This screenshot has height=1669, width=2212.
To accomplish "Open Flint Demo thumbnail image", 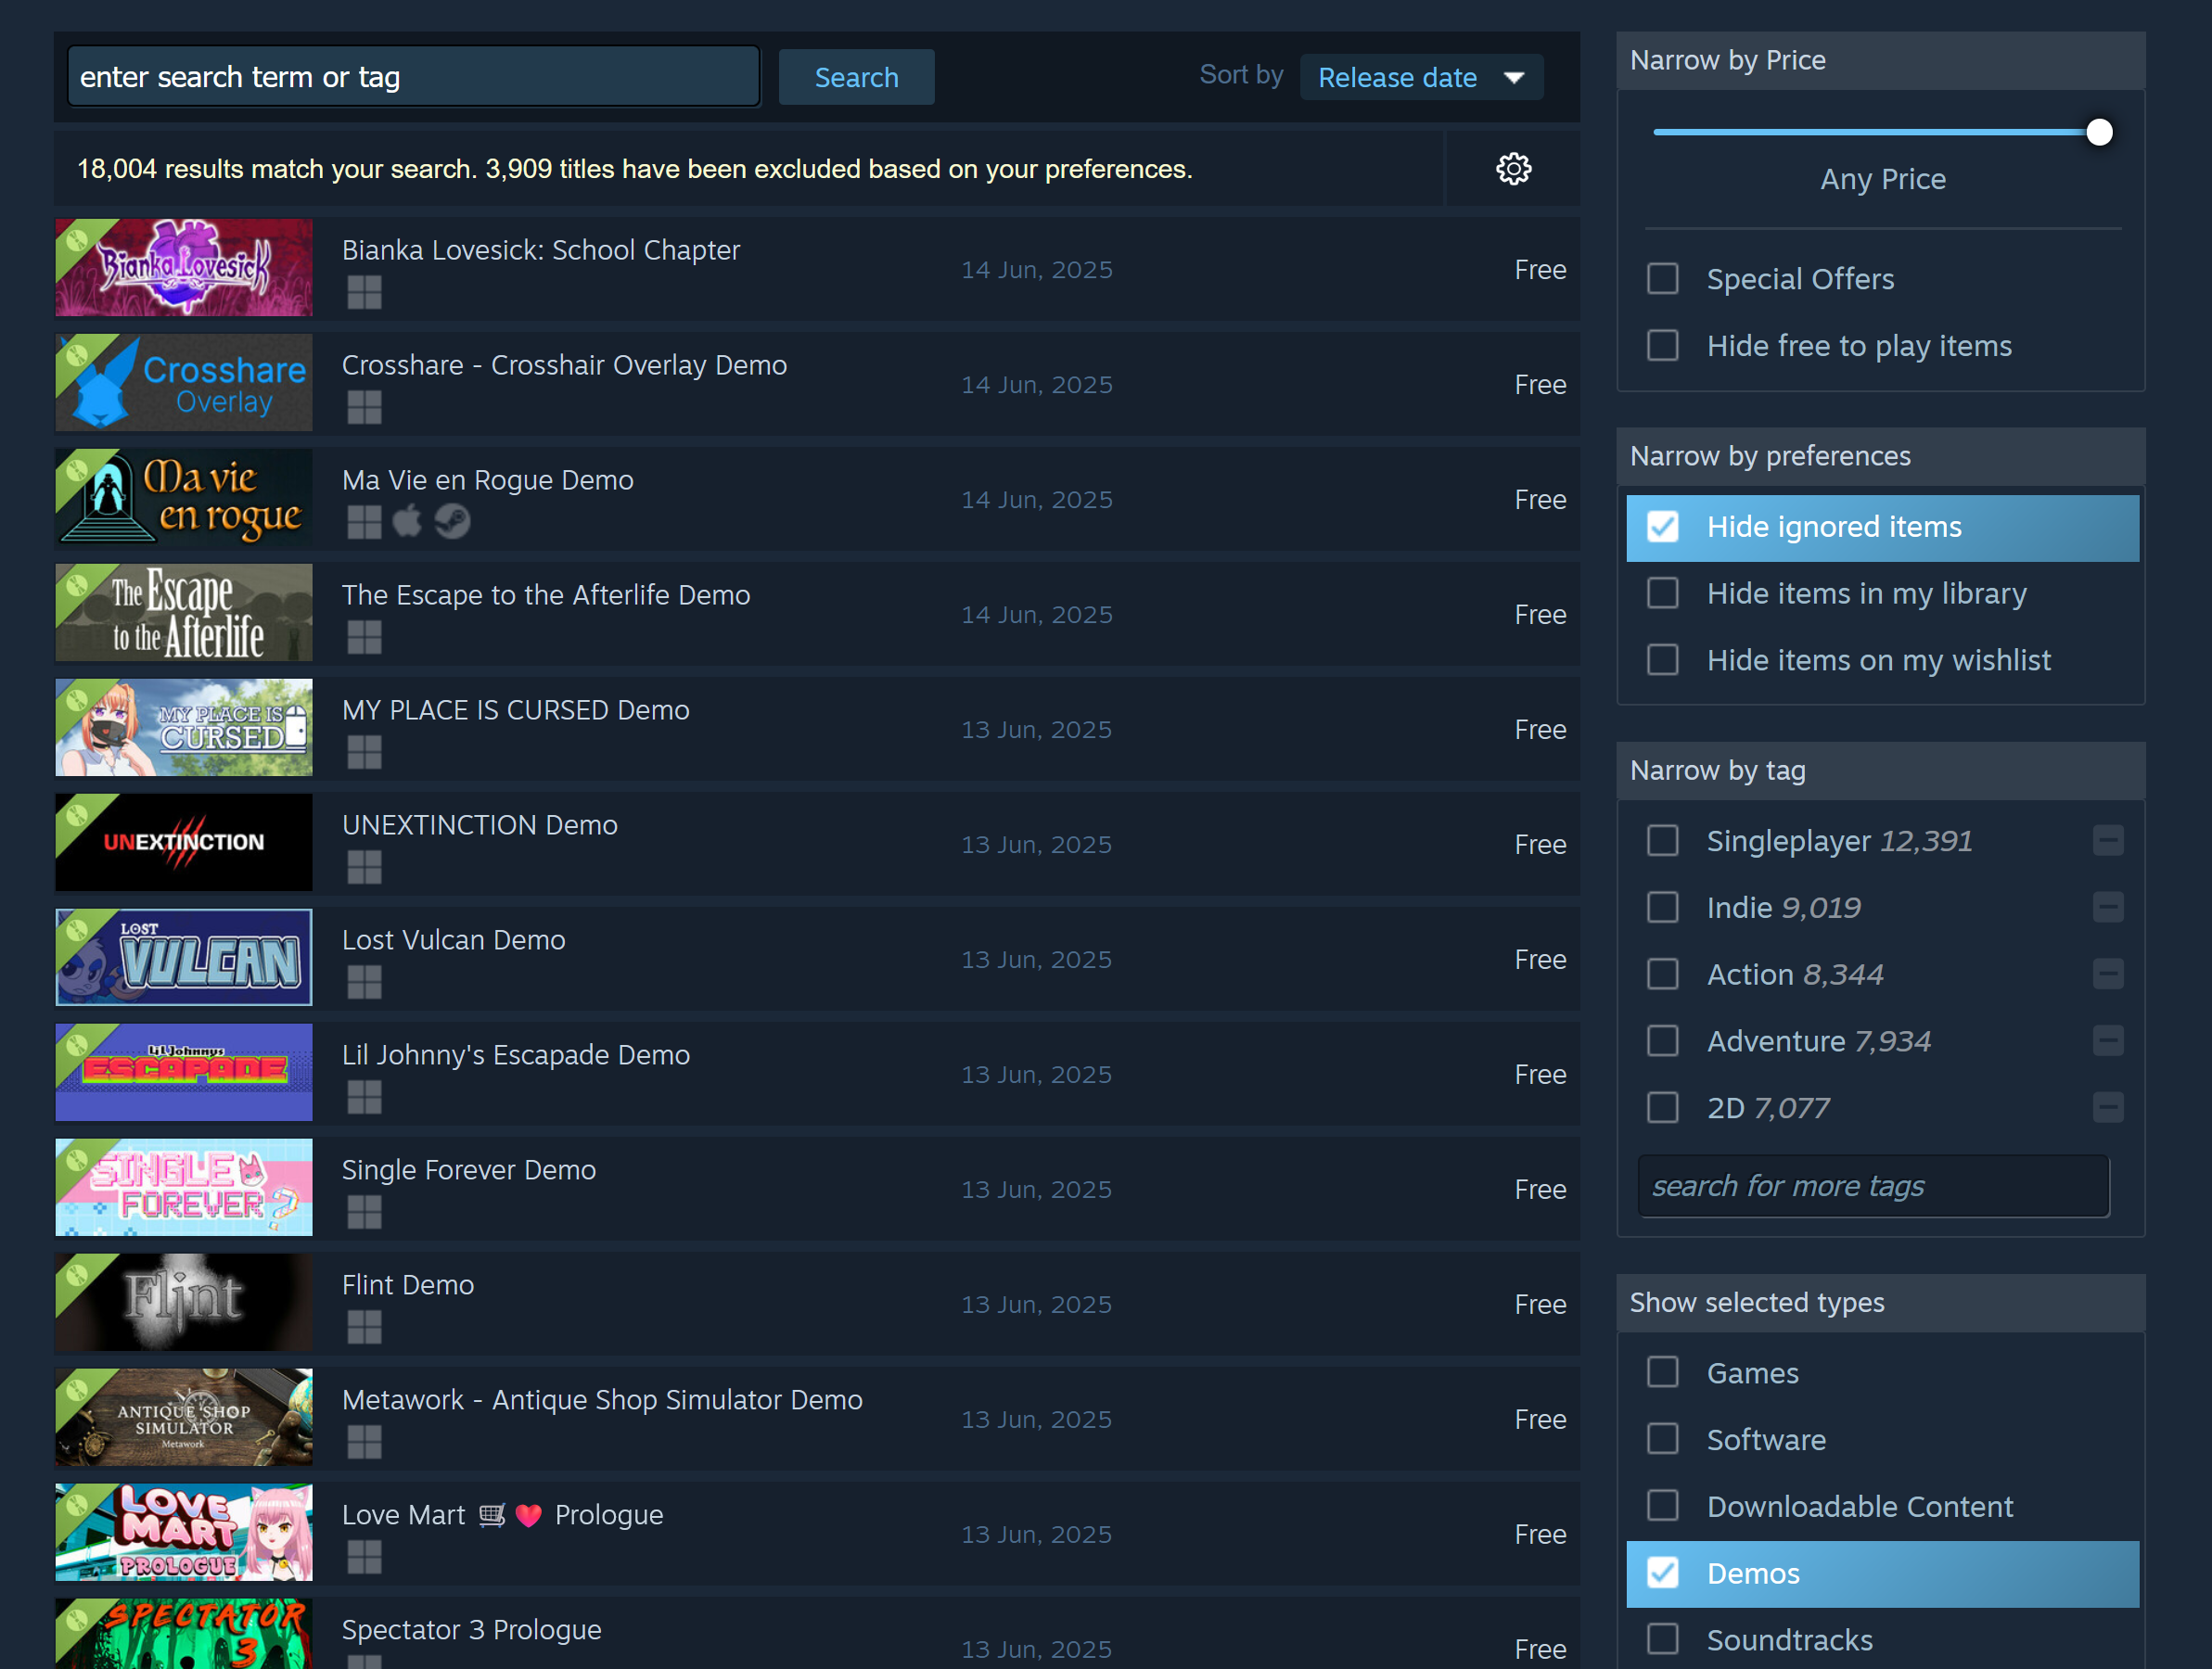I will click(x=184, y=1302).
